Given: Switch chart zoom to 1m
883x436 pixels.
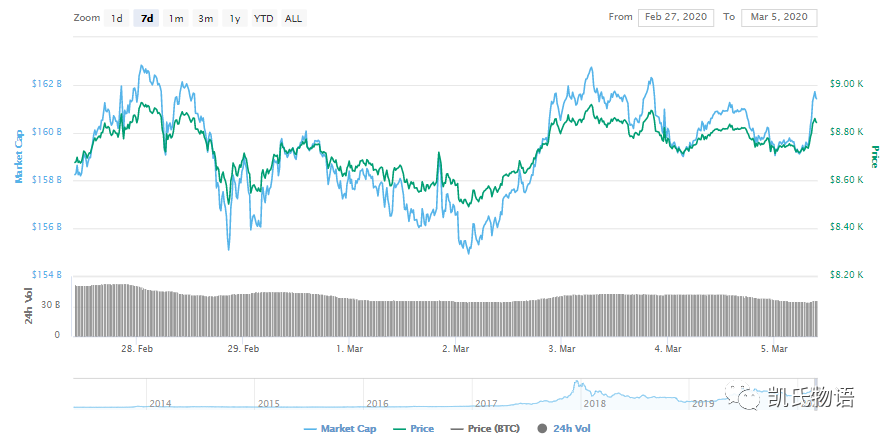Looking at the screenshot, I should click(176, 18).
